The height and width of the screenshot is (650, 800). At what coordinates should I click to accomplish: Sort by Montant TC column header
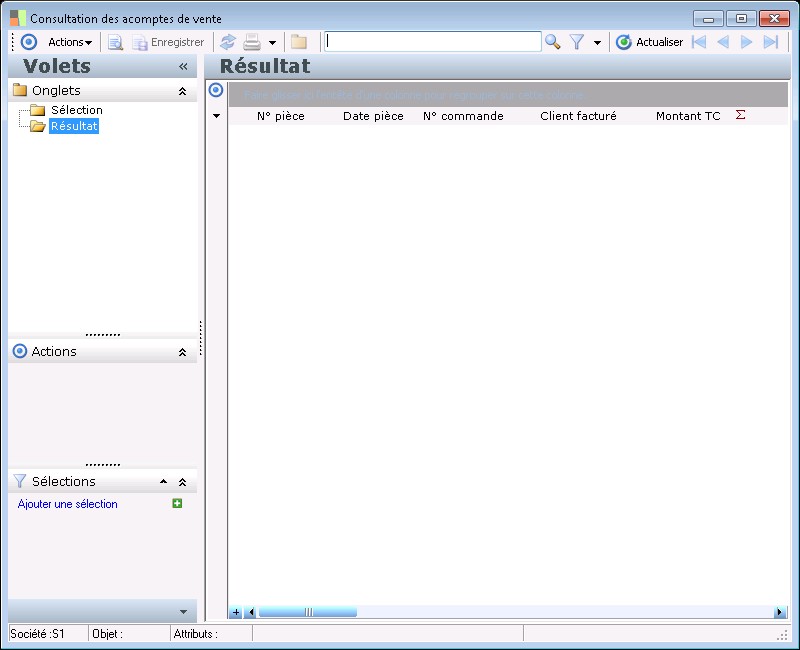click(x=688, y=116)
